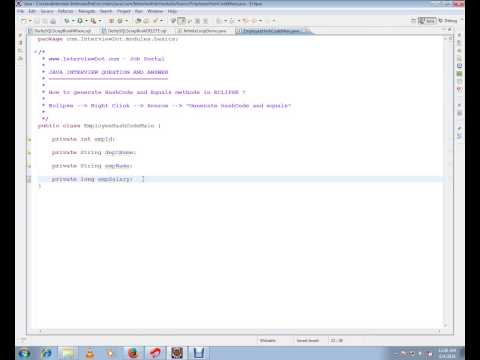
Task: Open the File menu
Action: 21,11
